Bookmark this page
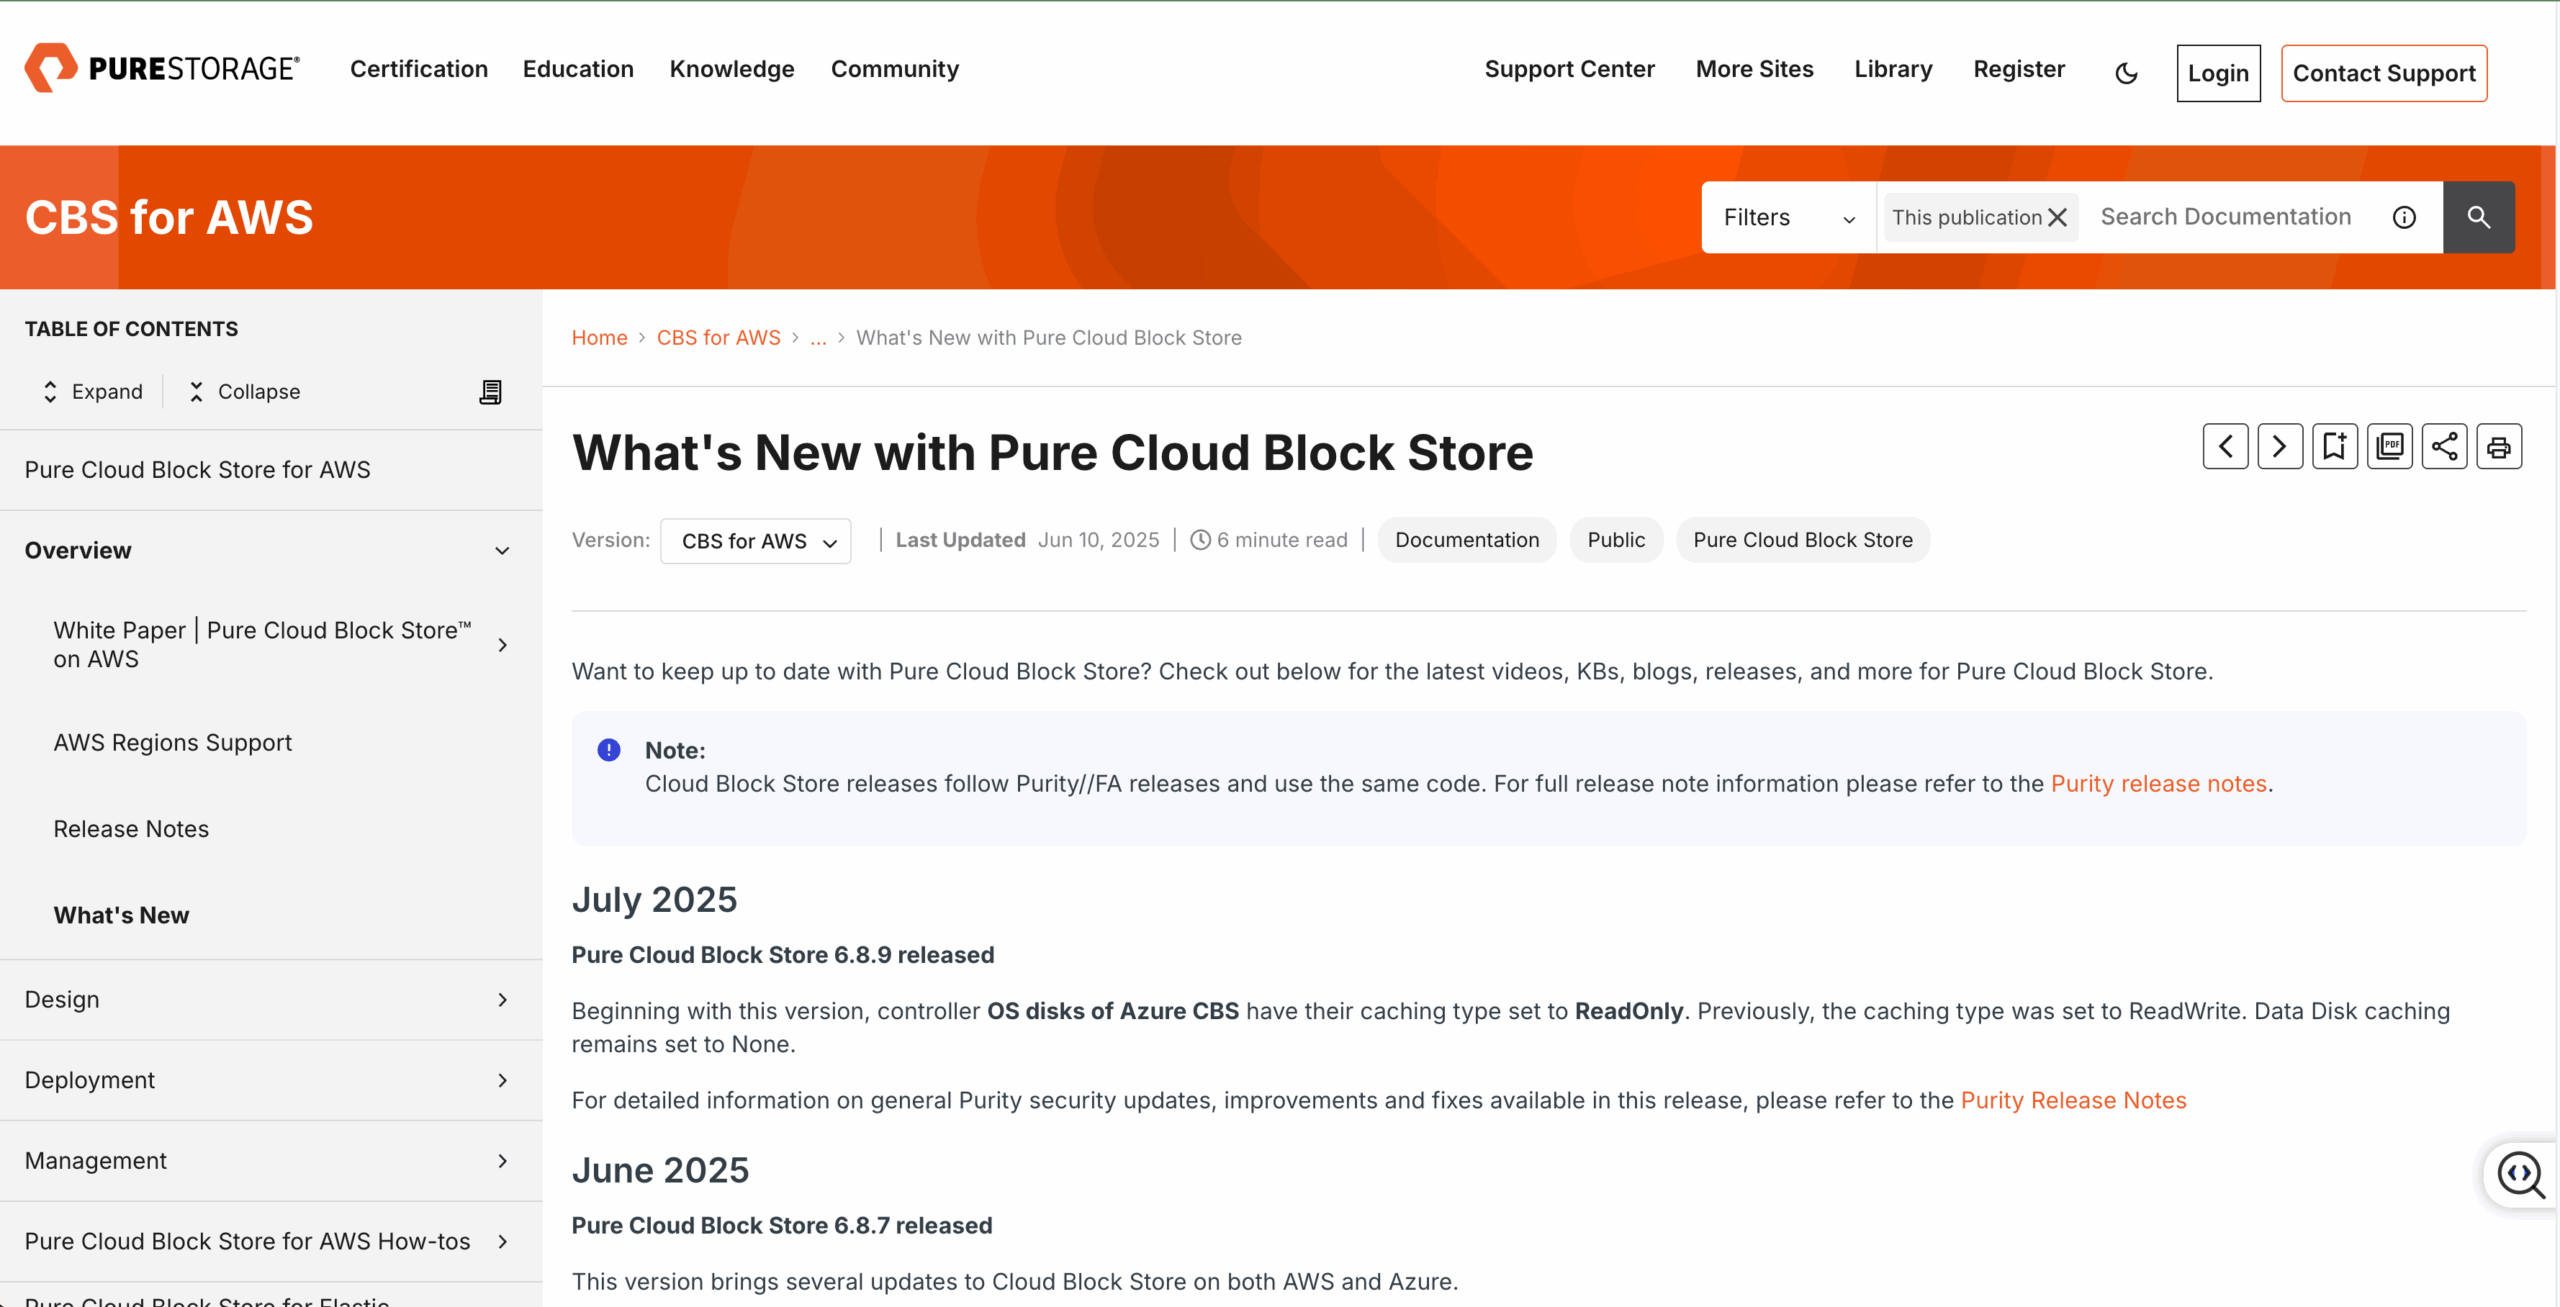This screenshot has width=2560, height=1307. [x=2334, y=446]
